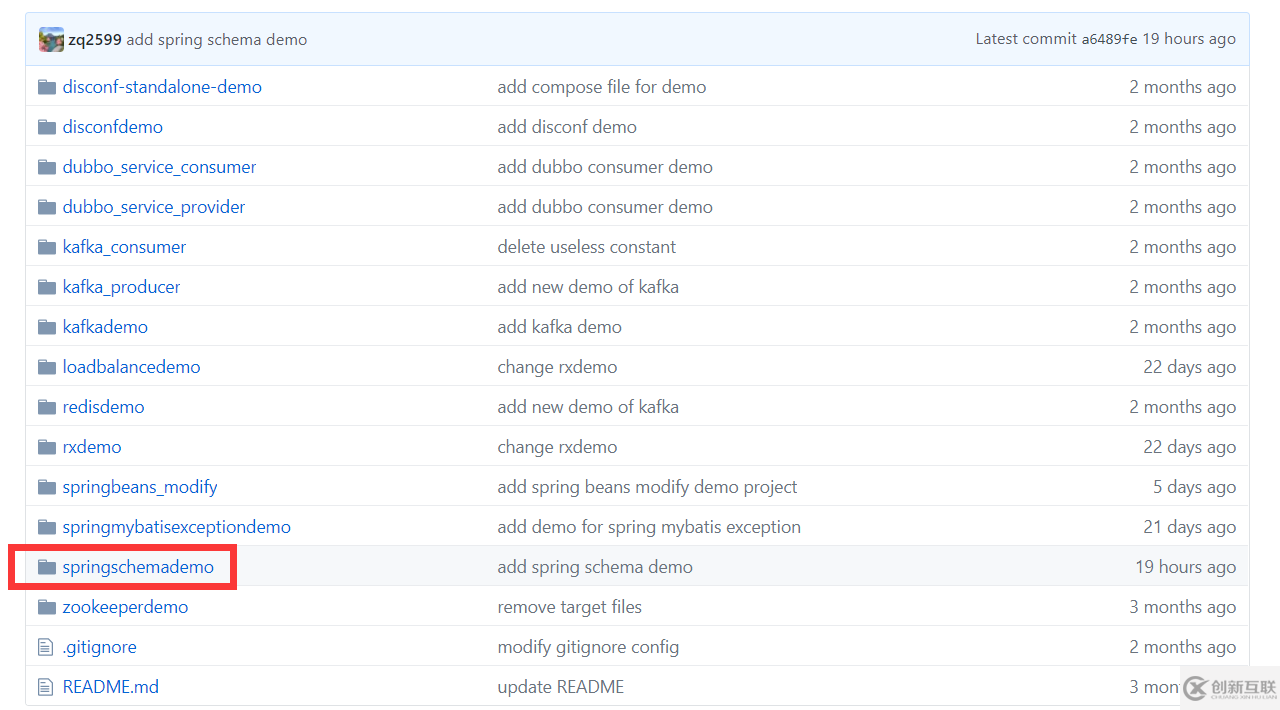Open the springschemademo folder
Viewport: 1280px width, 710px height.
138,567
